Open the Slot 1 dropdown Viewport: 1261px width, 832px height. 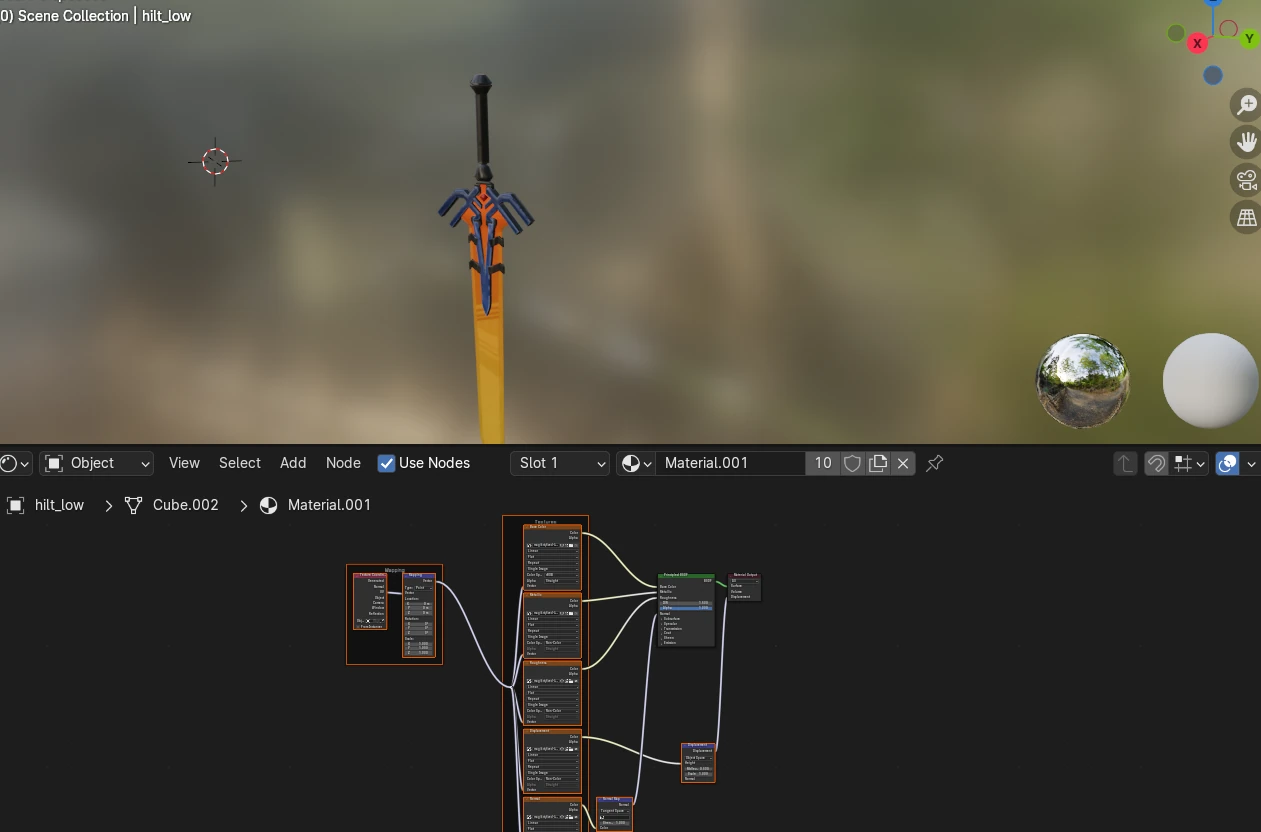[560, 463]
